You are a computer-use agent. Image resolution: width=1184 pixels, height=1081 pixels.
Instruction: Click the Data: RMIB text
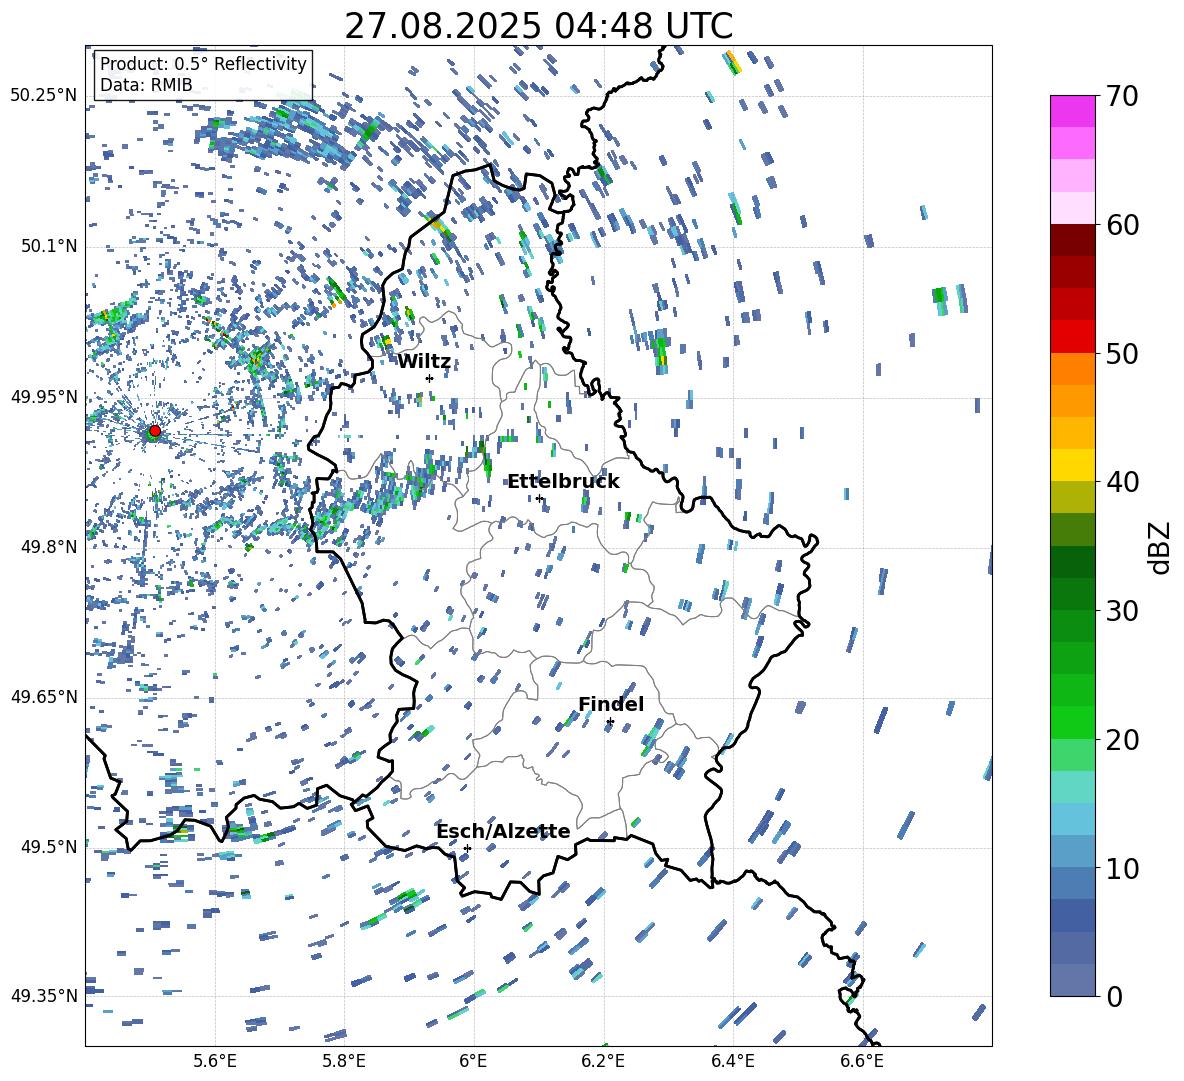[146, 85]
